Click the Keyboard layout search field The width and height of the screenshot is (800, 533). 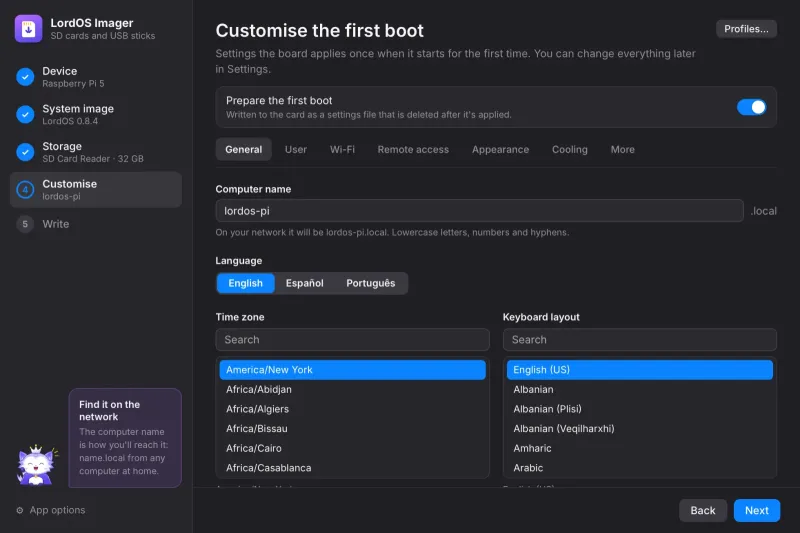640,340
